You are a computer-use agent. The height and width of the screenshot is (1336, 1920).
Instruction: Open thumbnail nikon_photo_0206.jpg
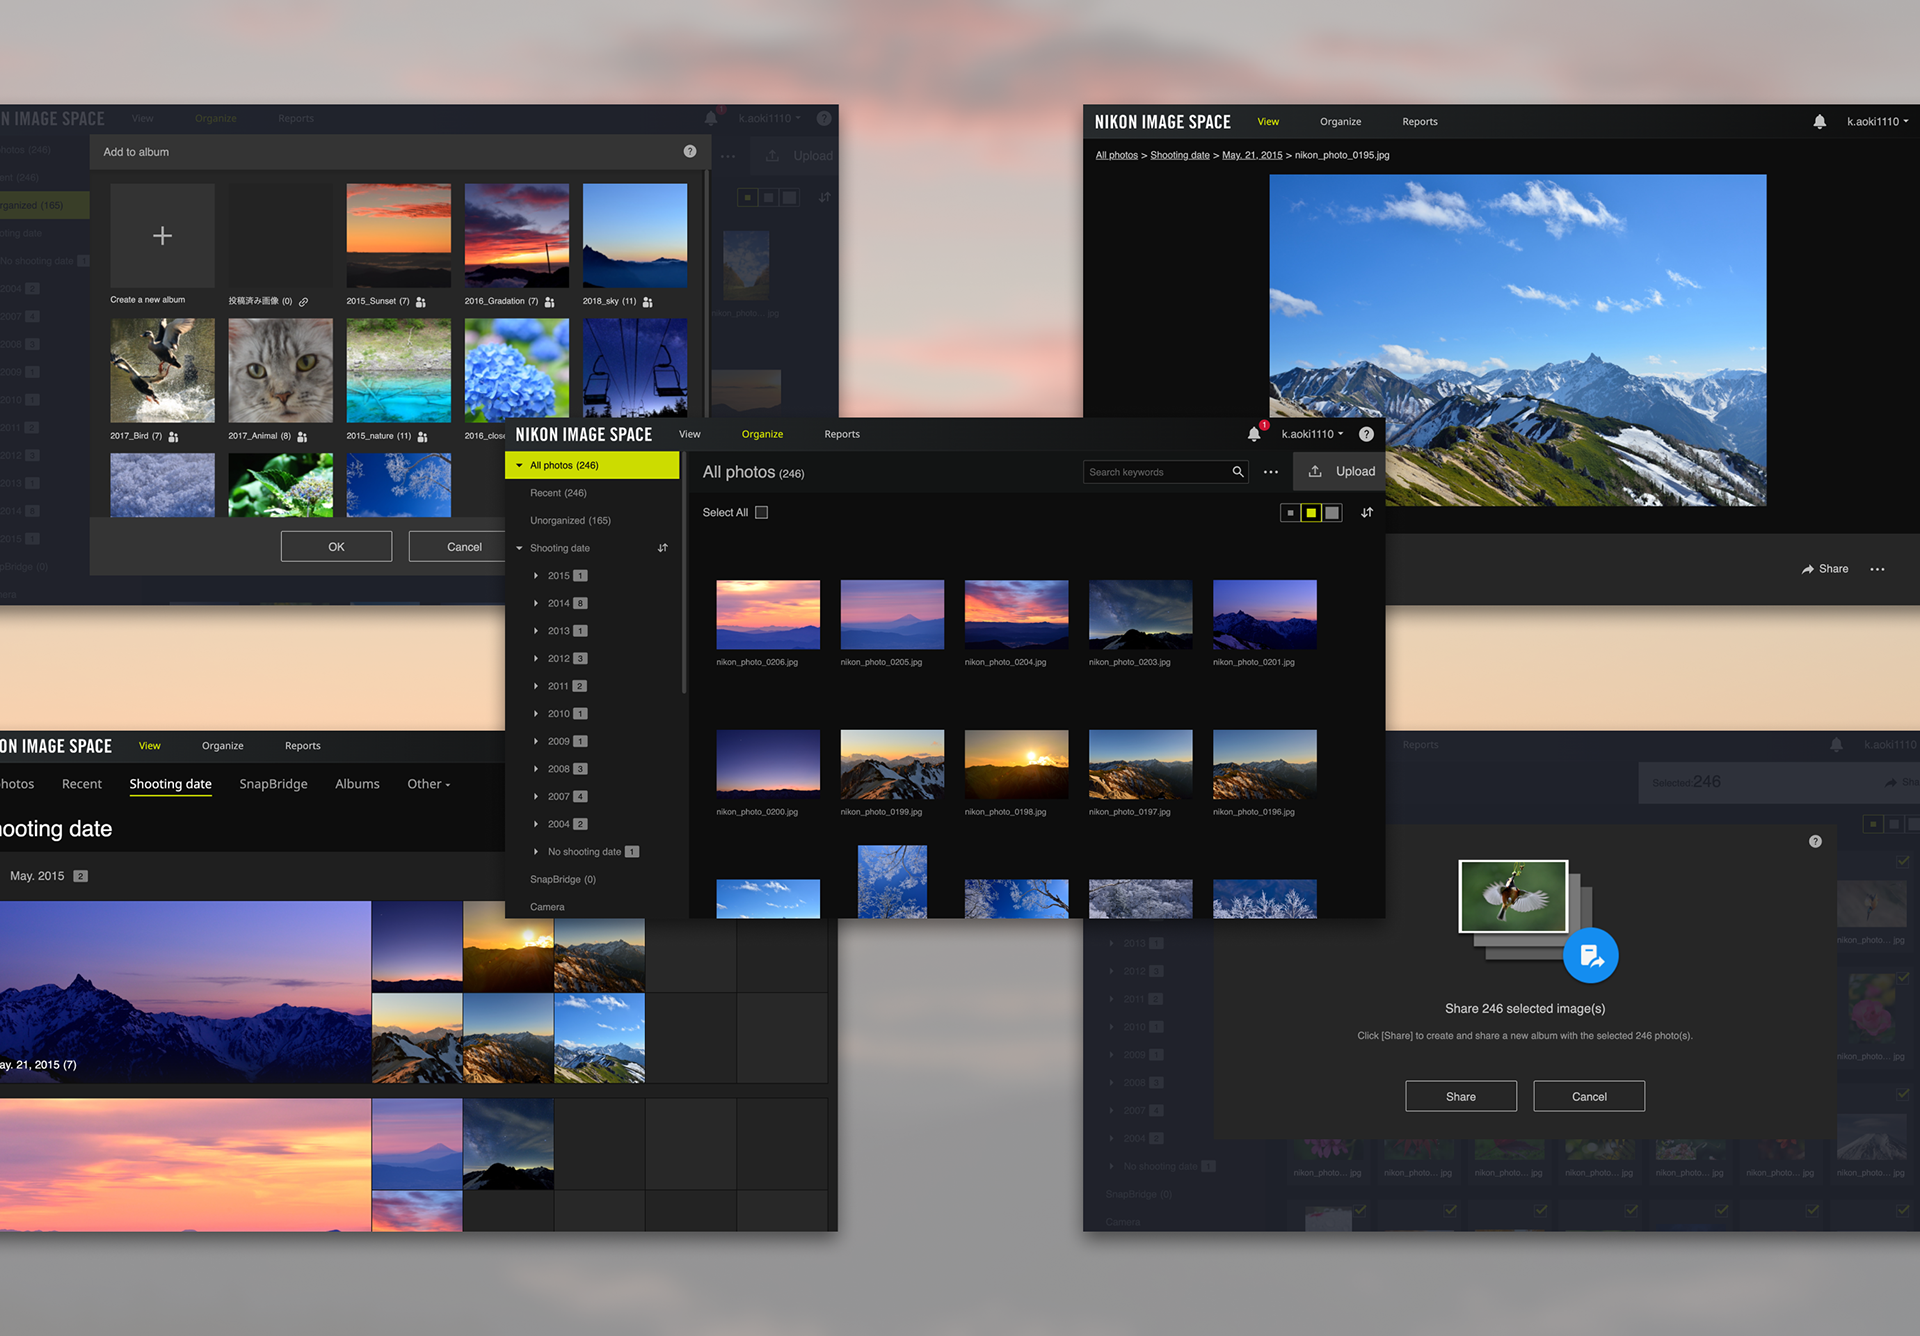tap(768, 615)
